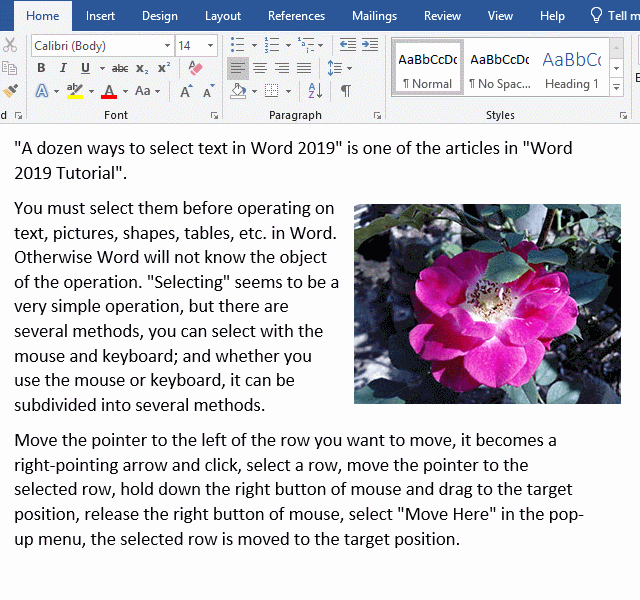Toggle Subscript formatting
This screenshot has width=640, height=600.
pos(142,68)
